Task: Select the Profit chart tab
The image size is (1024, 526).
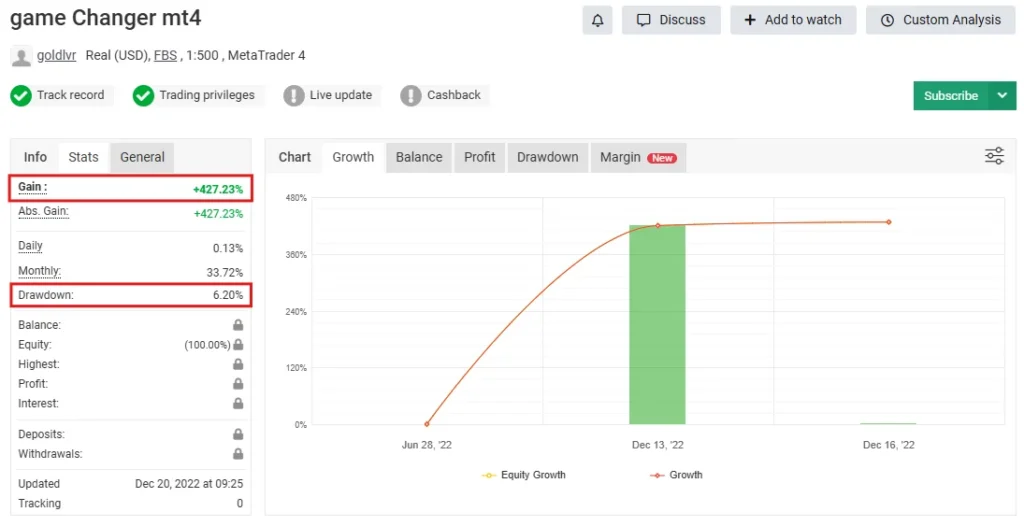Action: (x=479, y=157)
